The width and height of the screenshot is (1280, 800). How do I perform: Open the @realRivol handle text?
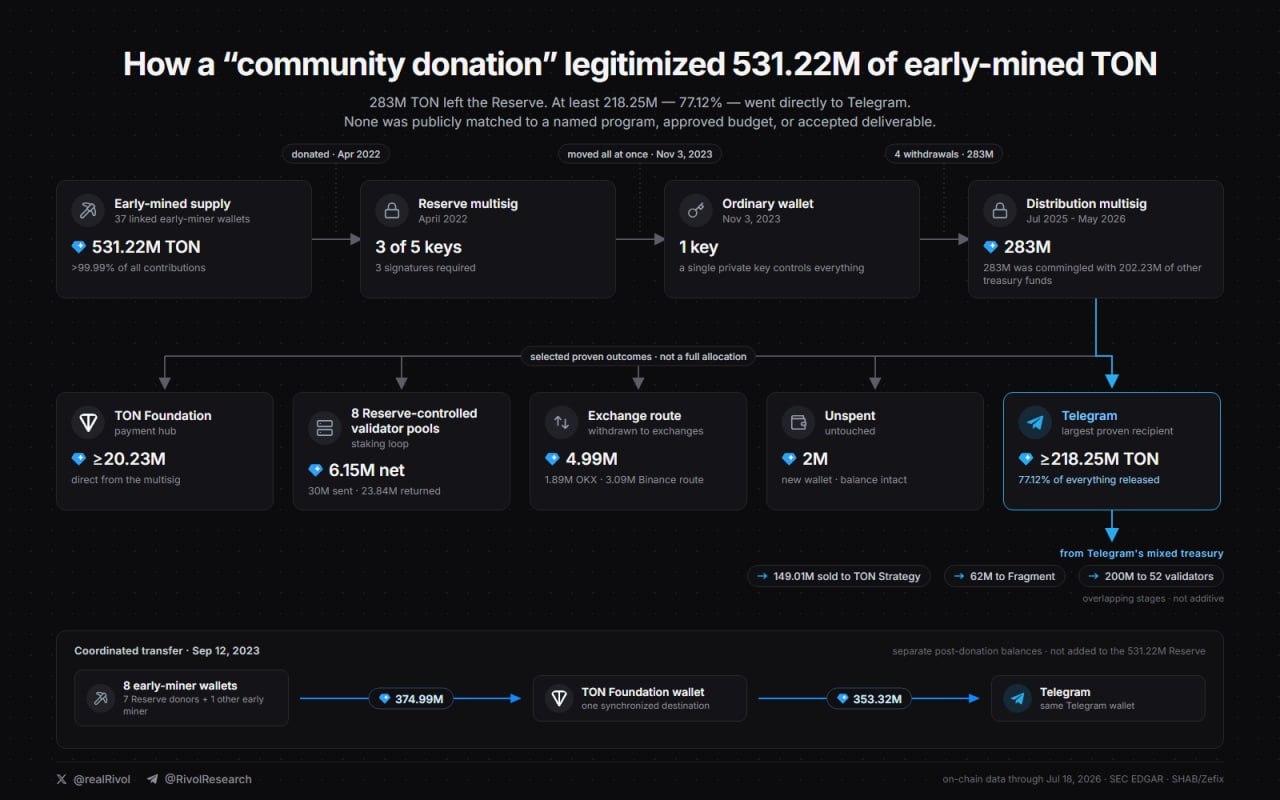pyautogui.click(x=100, y=779)
